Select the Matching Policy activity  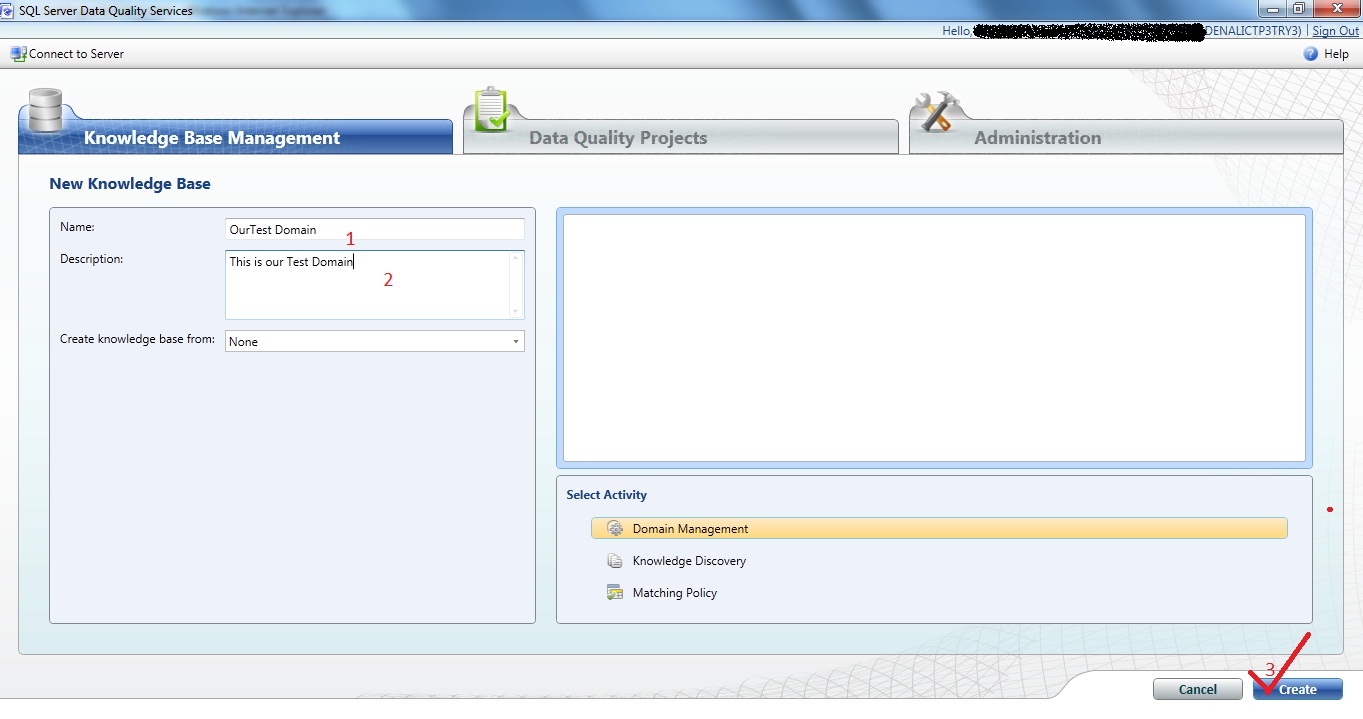click(x=675, y=593)
